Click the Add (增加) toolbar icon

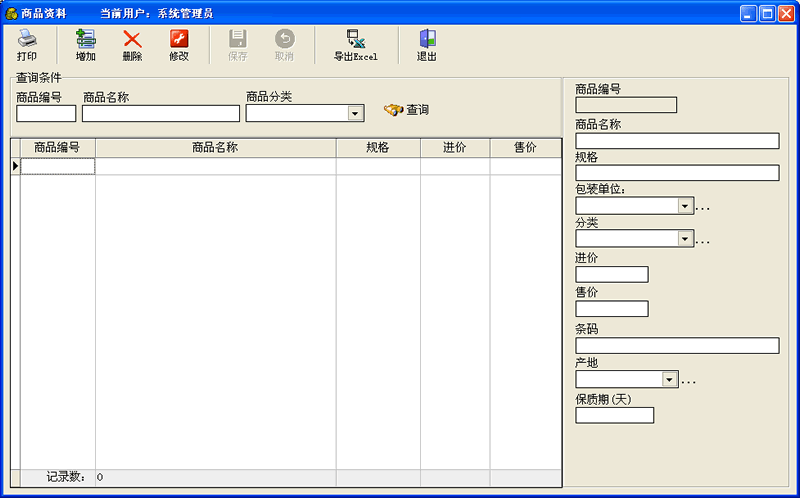click(x=85, y=40)
